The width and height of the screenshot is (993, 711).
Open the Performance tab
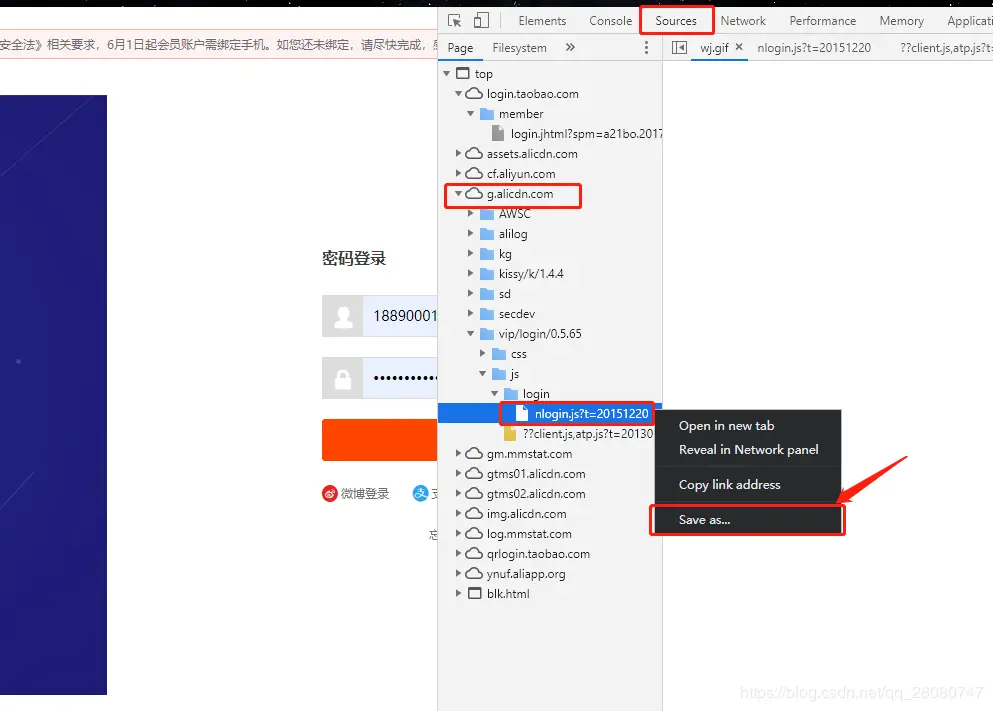click(x=823, y=21)
